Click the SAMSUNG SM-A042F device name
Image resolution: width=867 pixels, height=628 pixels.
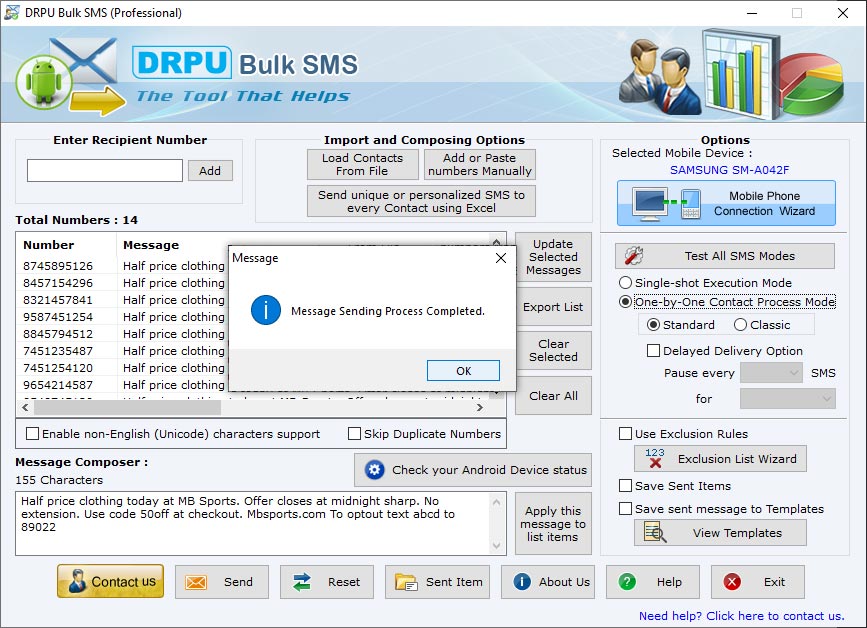click(729, 170)
